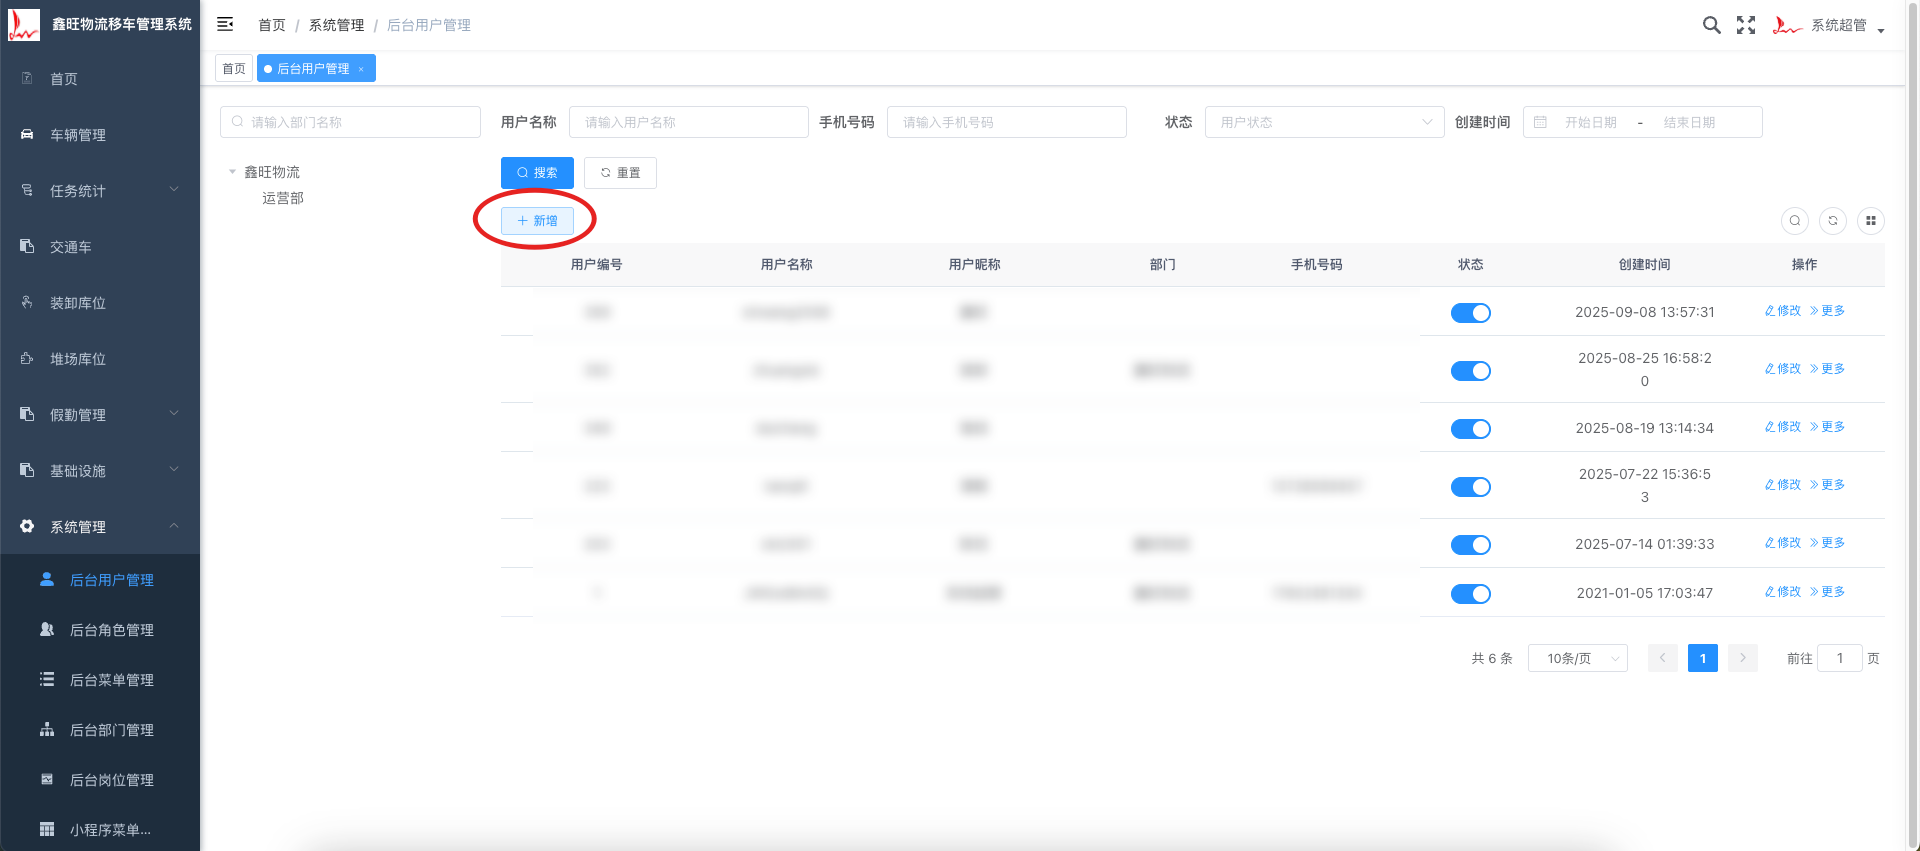Focus the 前往 page number field
This screenshot has height=851, width=1920.
(1840, 658)
